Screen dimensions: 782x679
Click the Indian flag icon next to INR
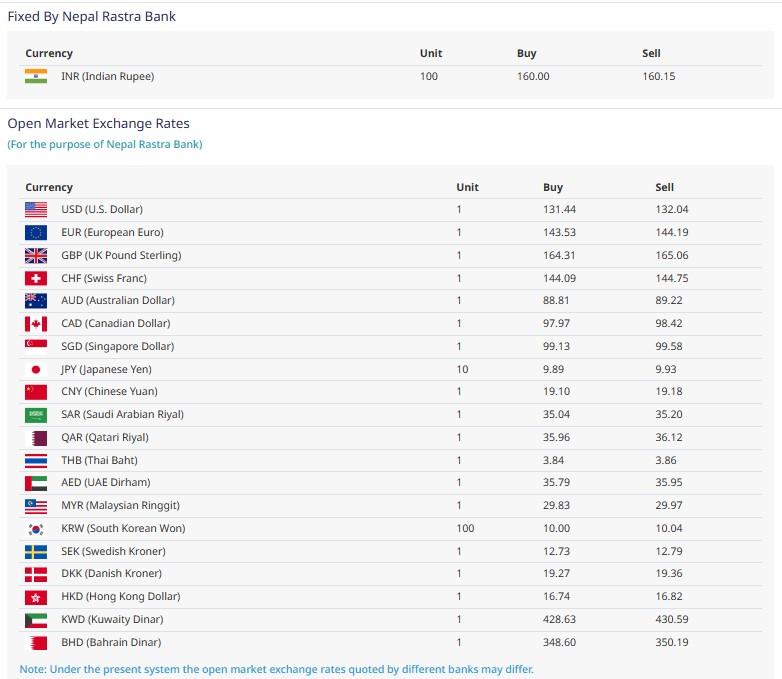[x=36, y=76]
